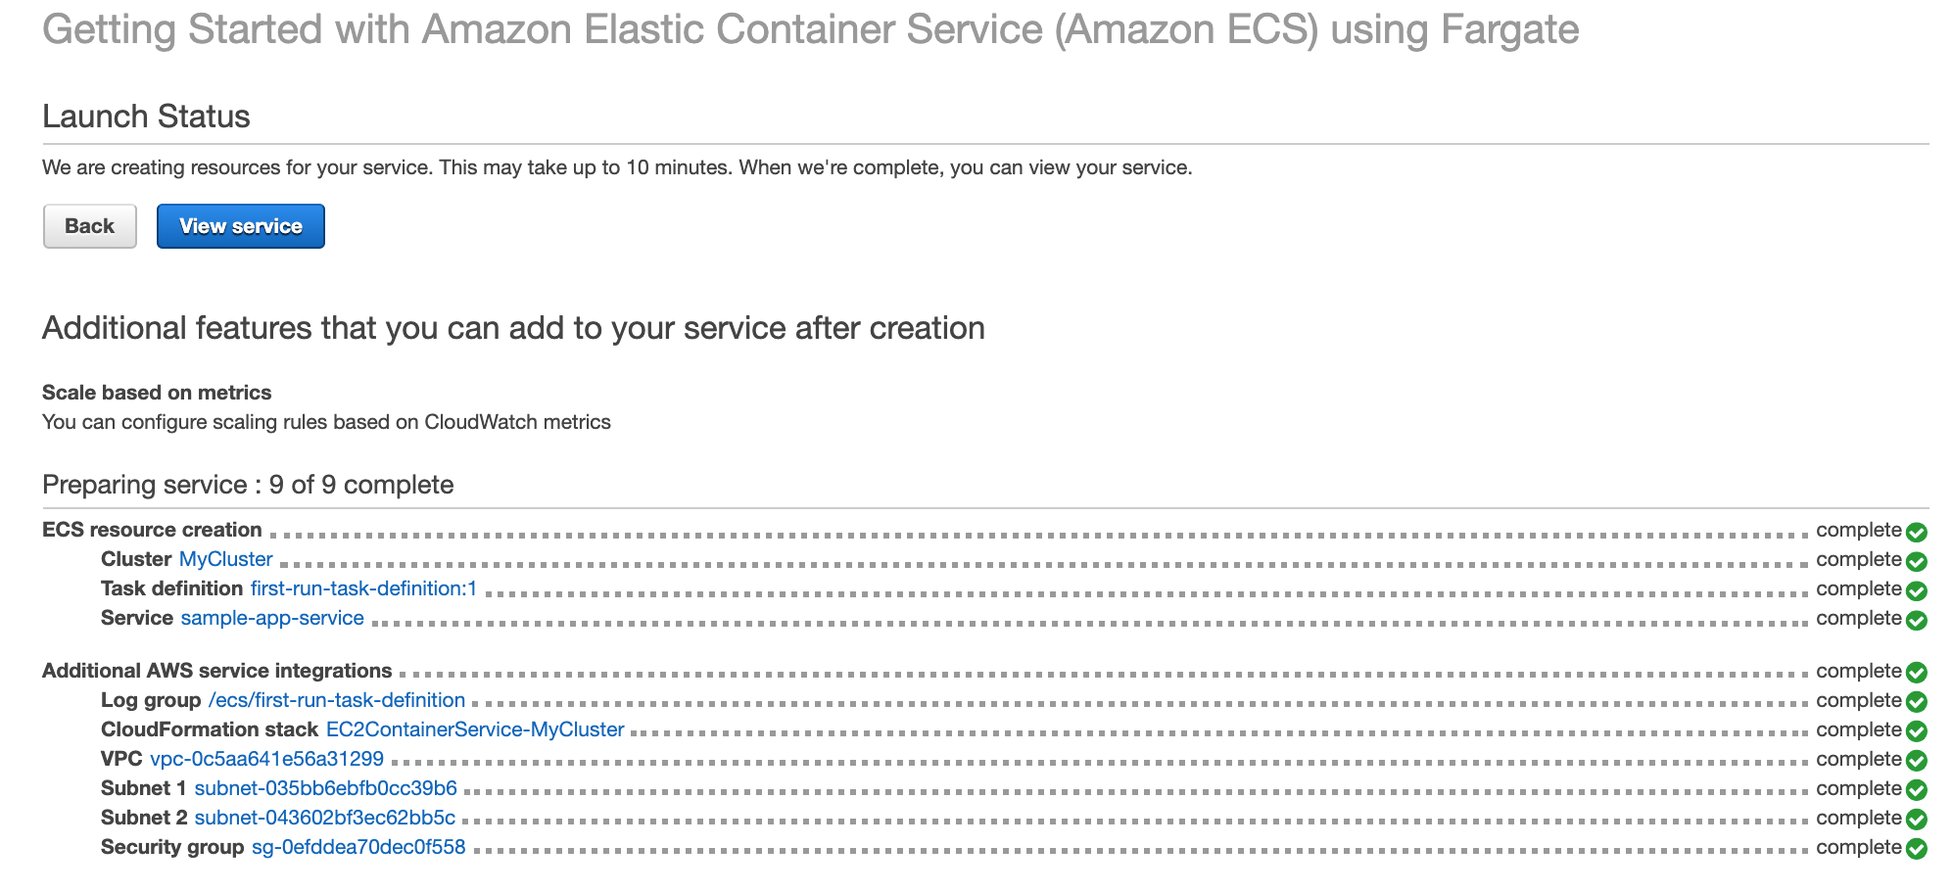
Task: Click the checkmark for Additional AWS service integrations
Action: (x=1916, y=671)
